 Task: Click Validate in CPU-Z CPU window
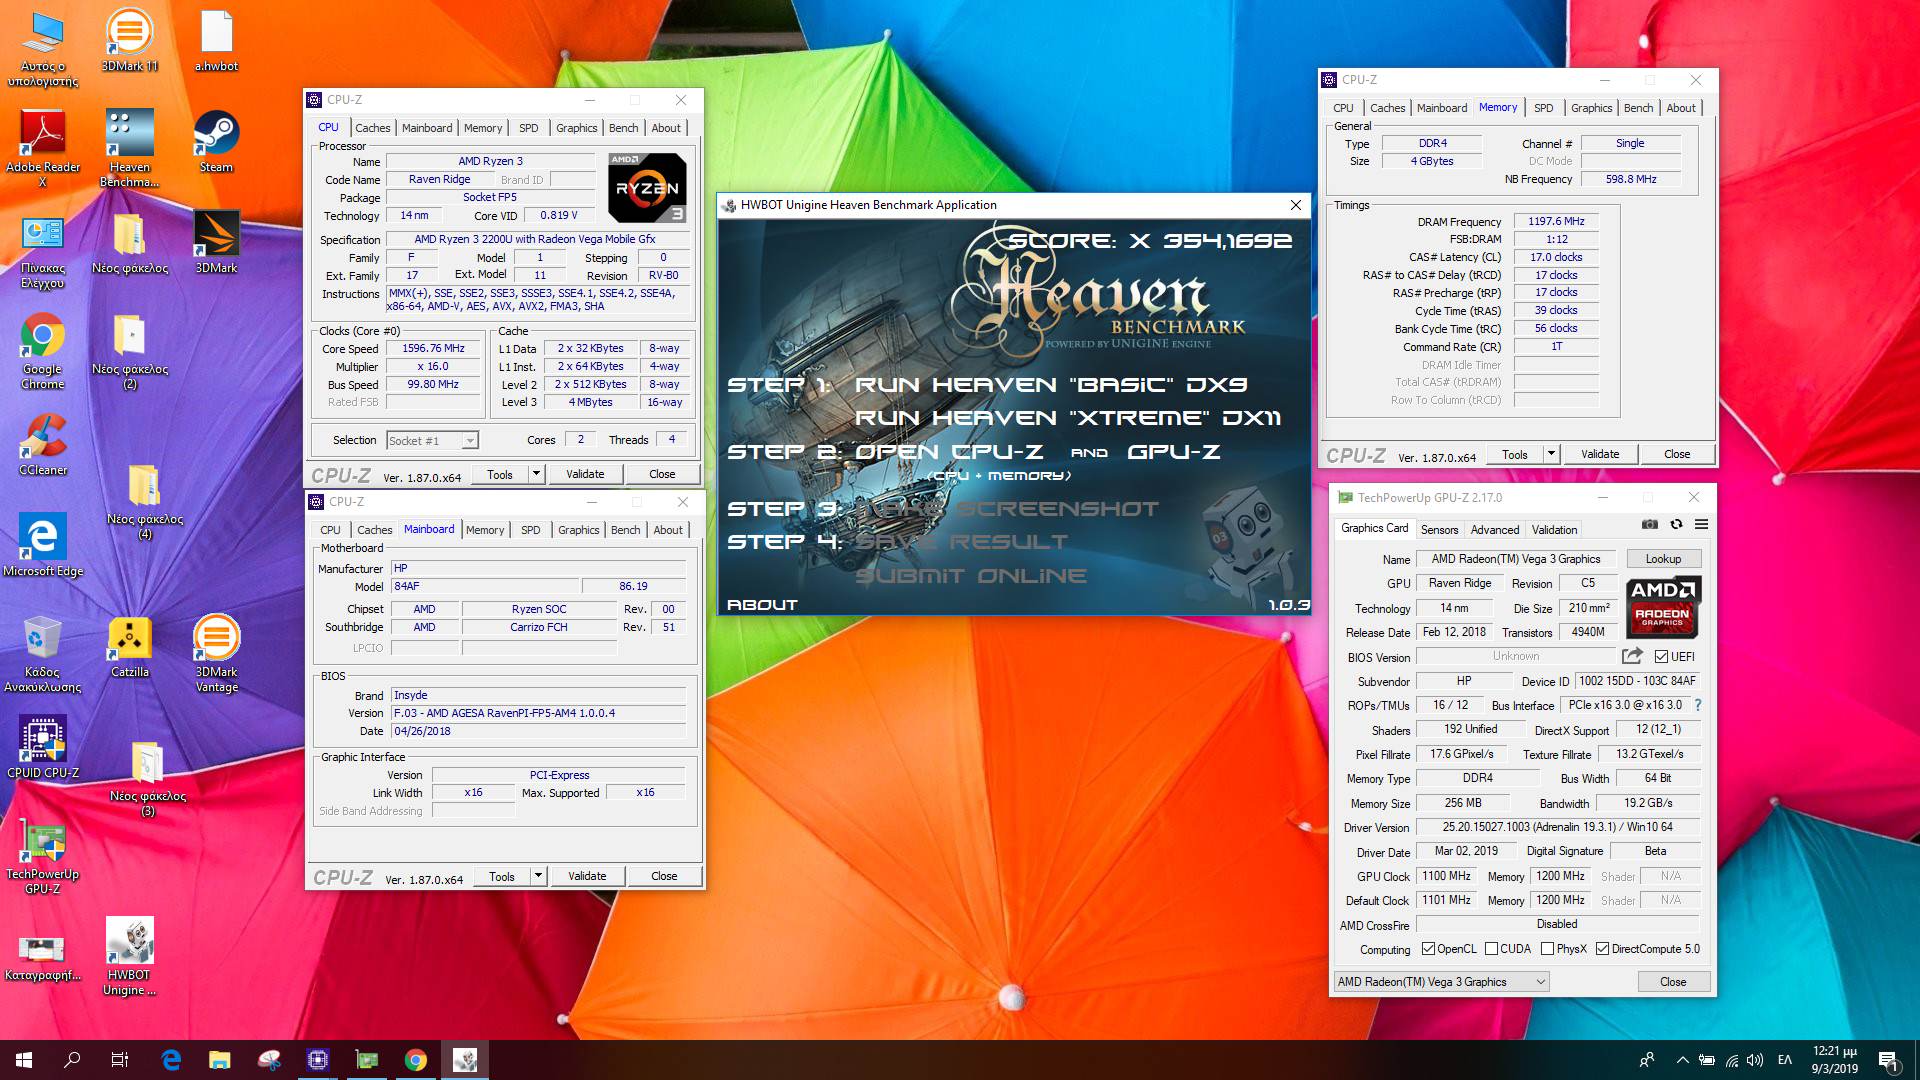(x=585, y=474)
